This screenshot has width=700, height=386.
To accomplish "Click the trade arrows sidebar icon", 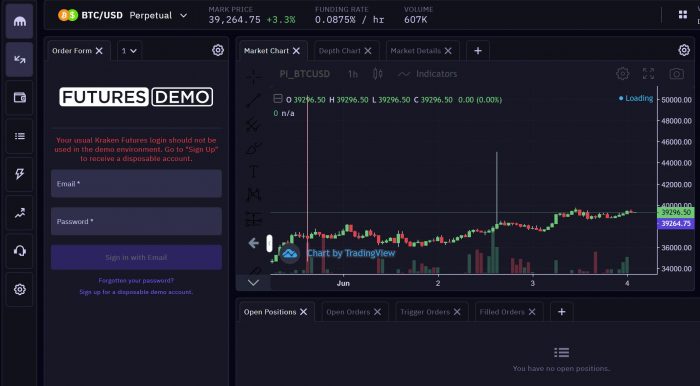I will coord(20,59).
